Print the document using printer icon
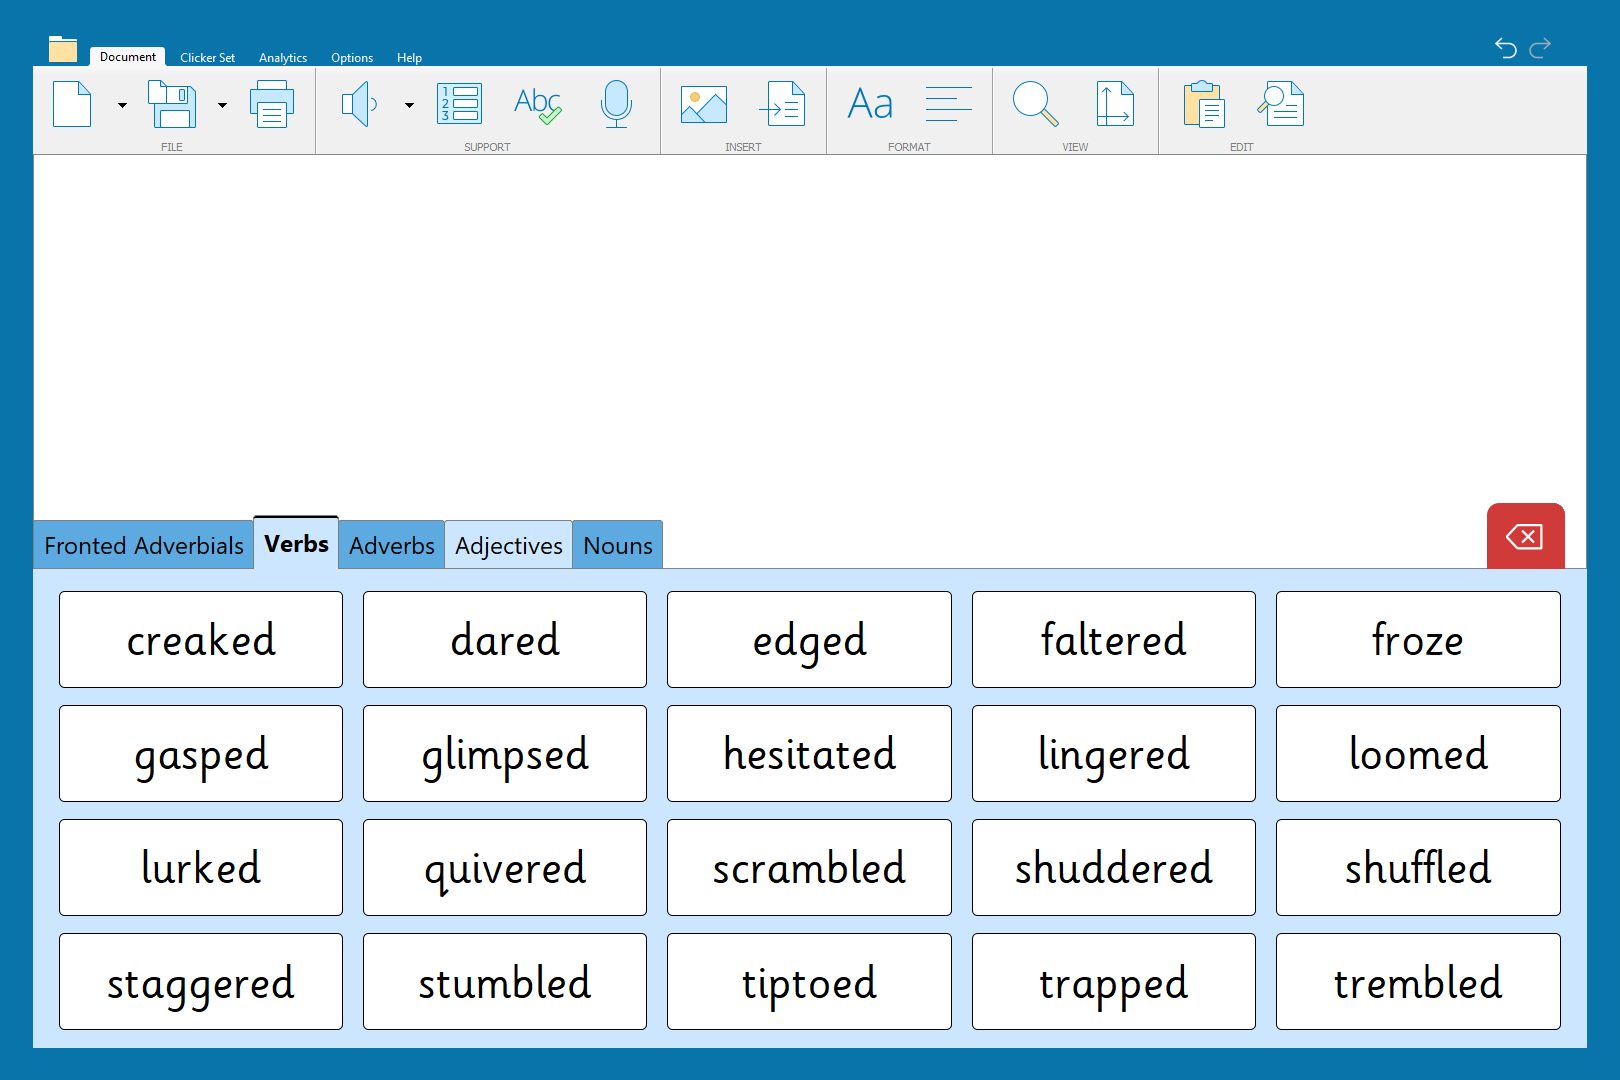Viewport: 1620px width, 1080px height. tap(271, 104)
